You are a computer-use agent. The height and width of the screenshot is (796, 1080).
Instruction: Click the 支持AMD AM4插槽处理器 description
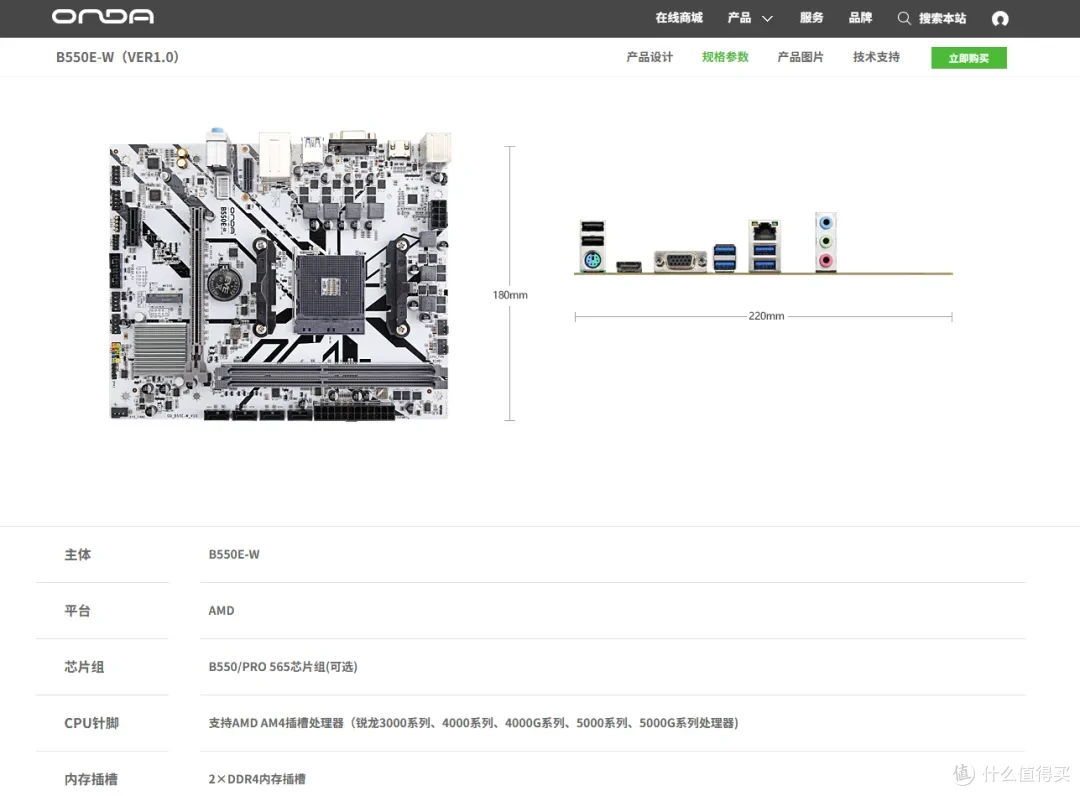pos(474,723)
